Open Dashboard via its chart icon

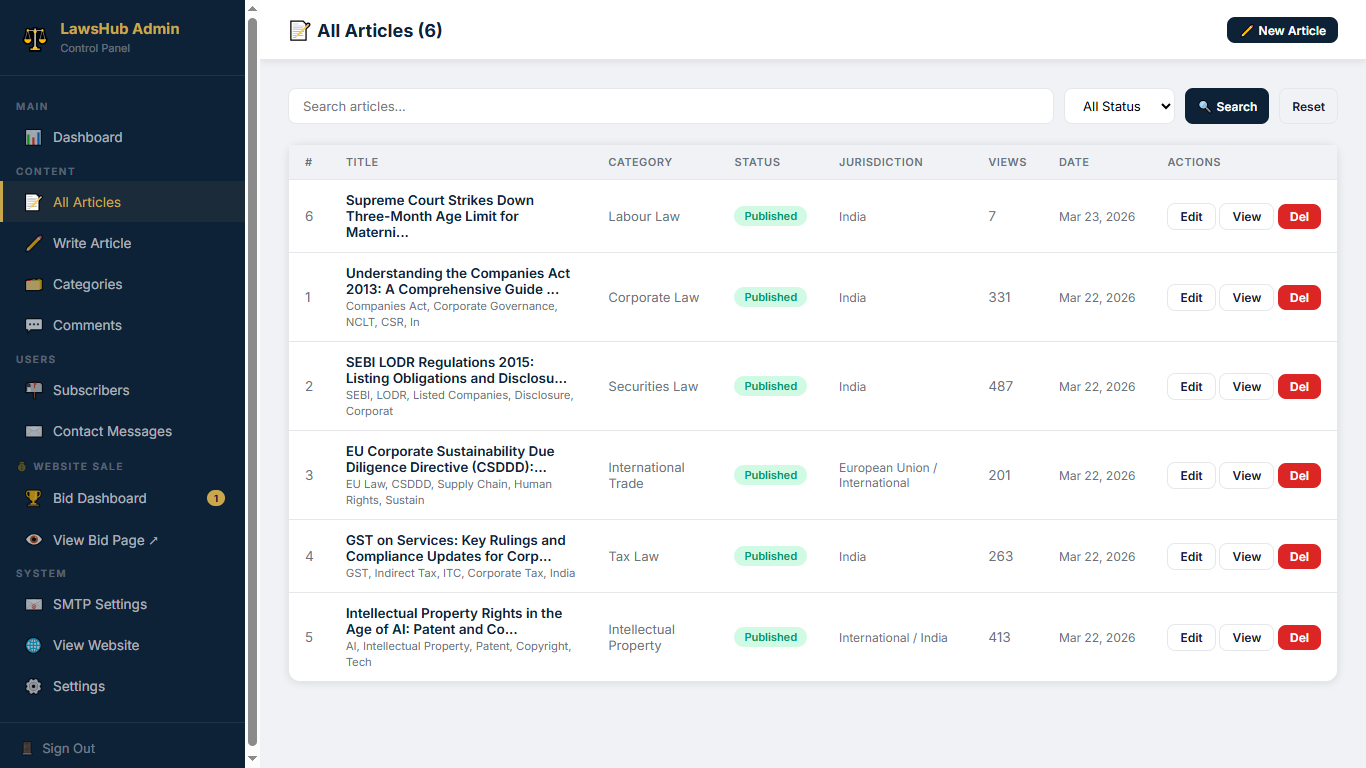pyautogui.click(x=34, y=137)
